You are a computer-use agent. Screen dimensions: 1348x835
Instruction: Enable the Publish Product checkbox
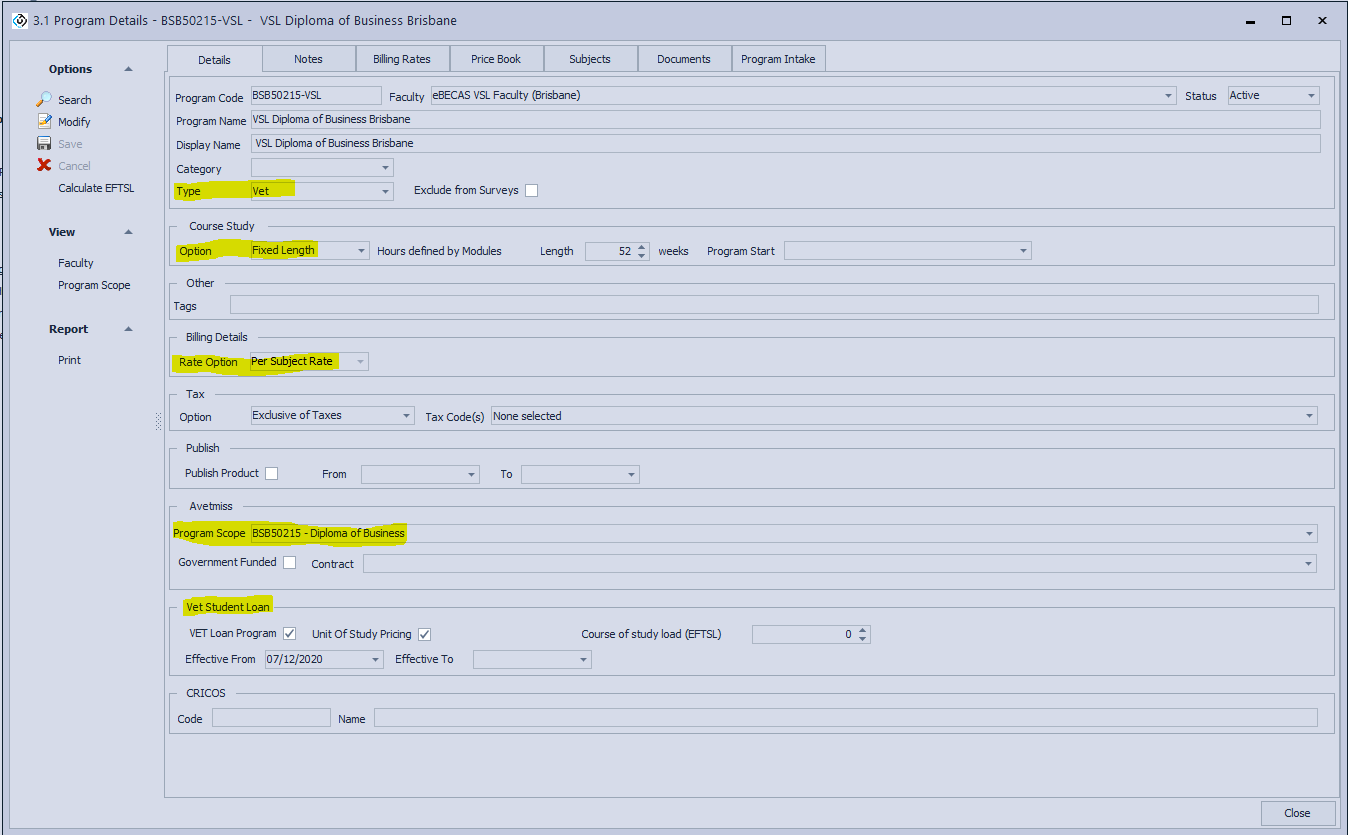[x=271, y=474]
